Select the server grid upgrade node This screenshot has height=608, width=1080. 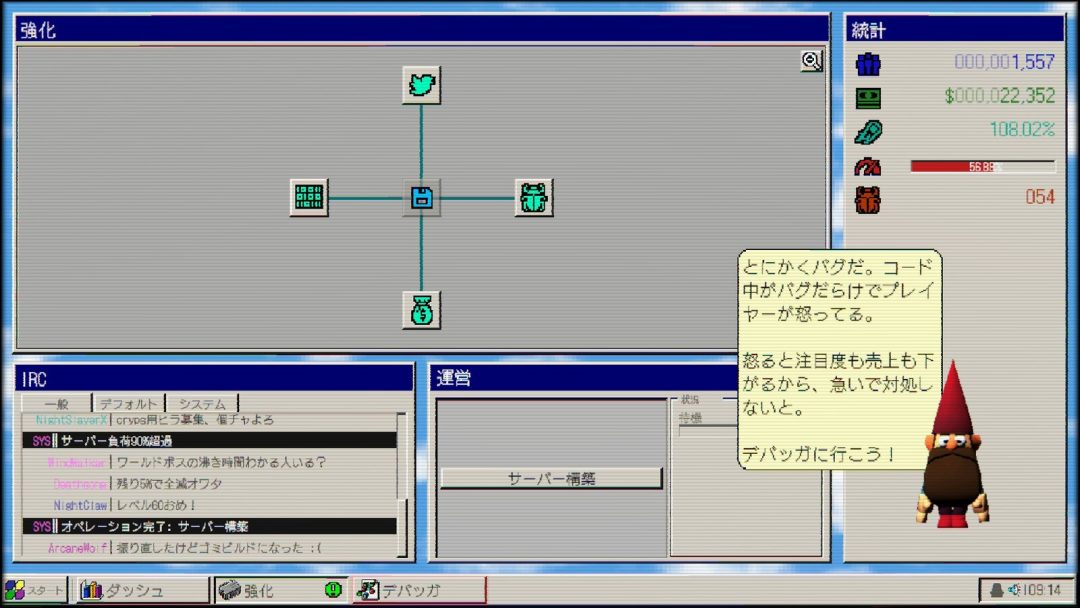point(309,198)
